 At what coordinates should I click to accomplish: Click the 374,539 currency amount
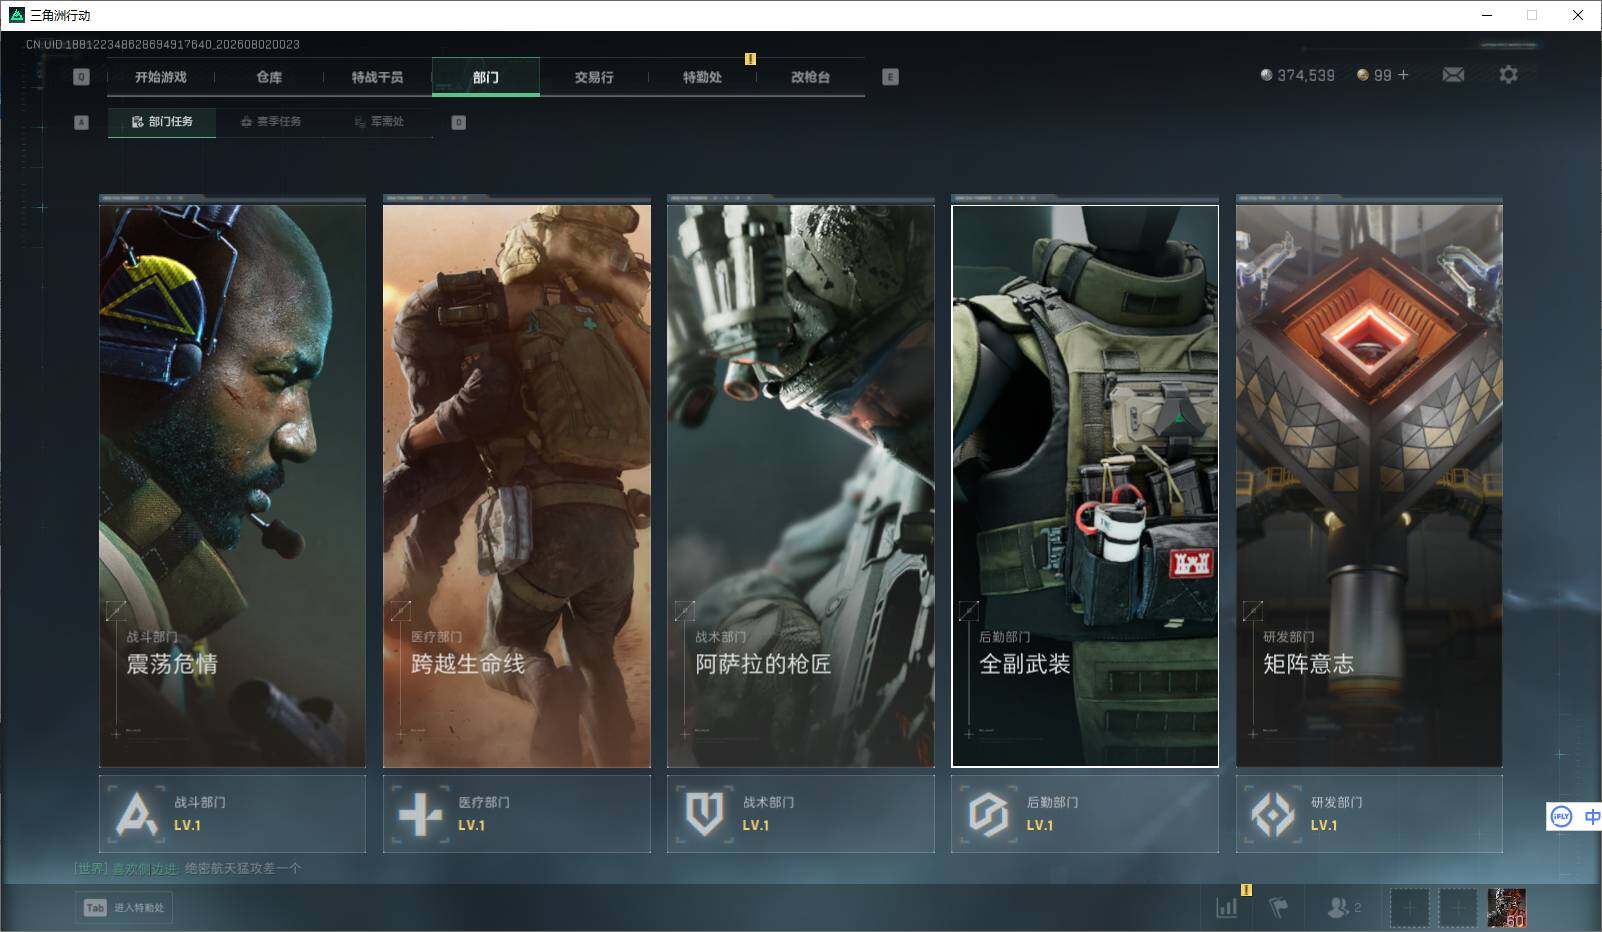[x=1306, y=75]
